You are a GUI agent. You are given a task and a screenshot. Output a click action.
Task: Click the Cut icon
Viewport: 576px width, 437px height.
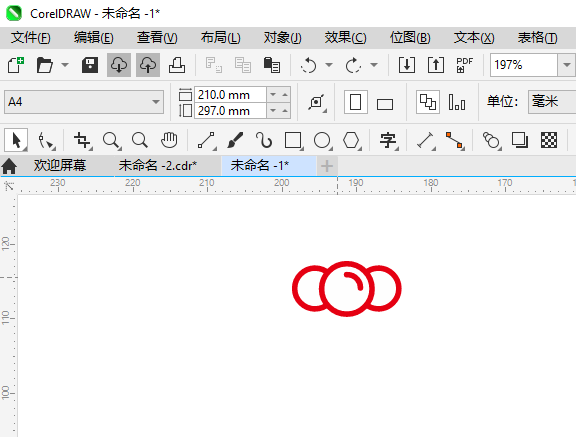[213, 65]
